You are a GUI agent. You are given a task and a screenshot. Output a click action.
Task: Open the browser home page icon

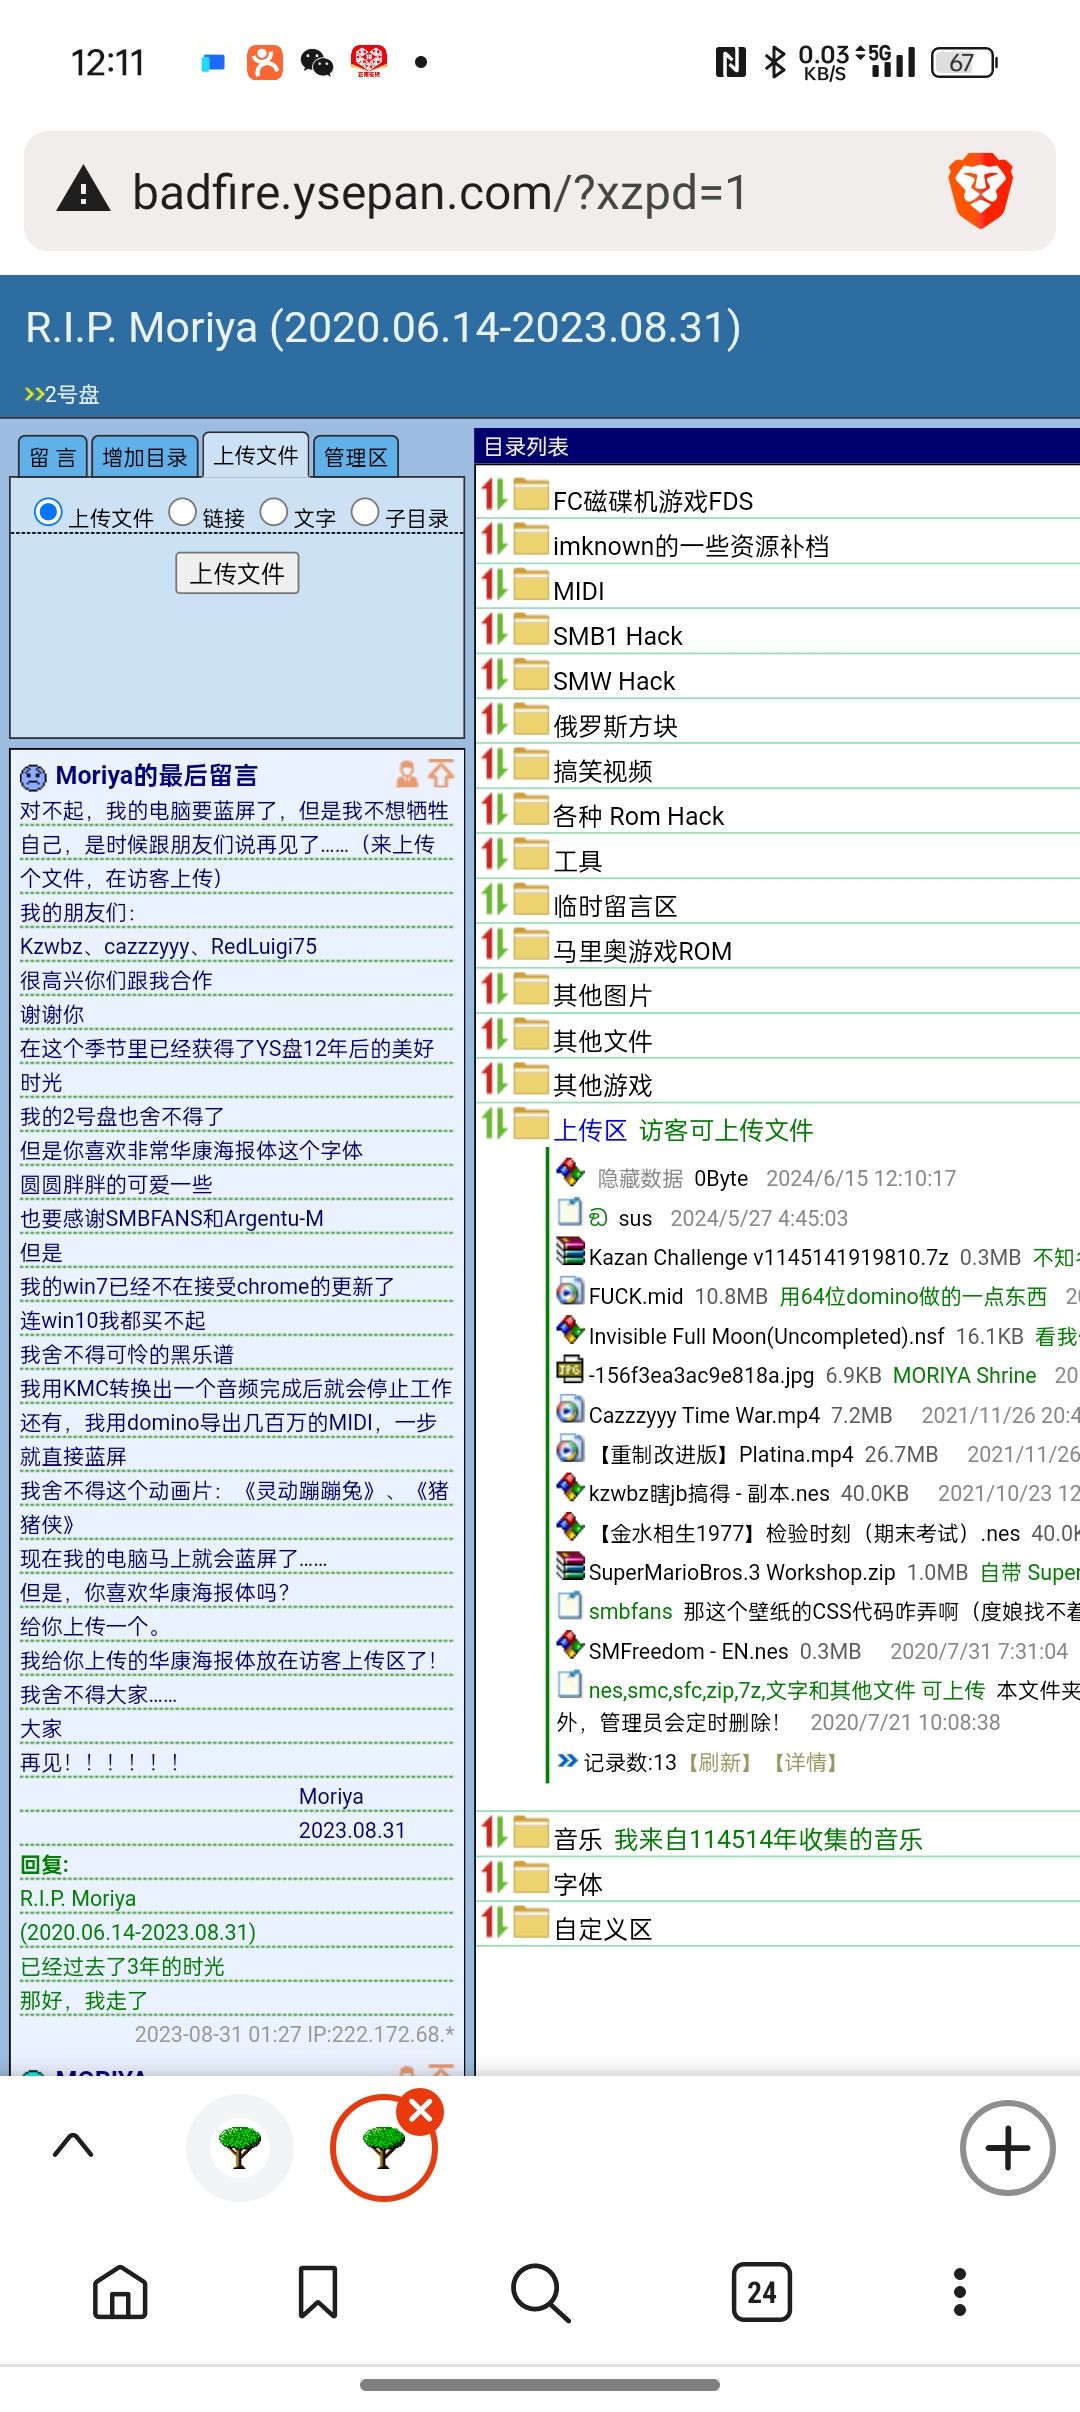[120, 2291]
